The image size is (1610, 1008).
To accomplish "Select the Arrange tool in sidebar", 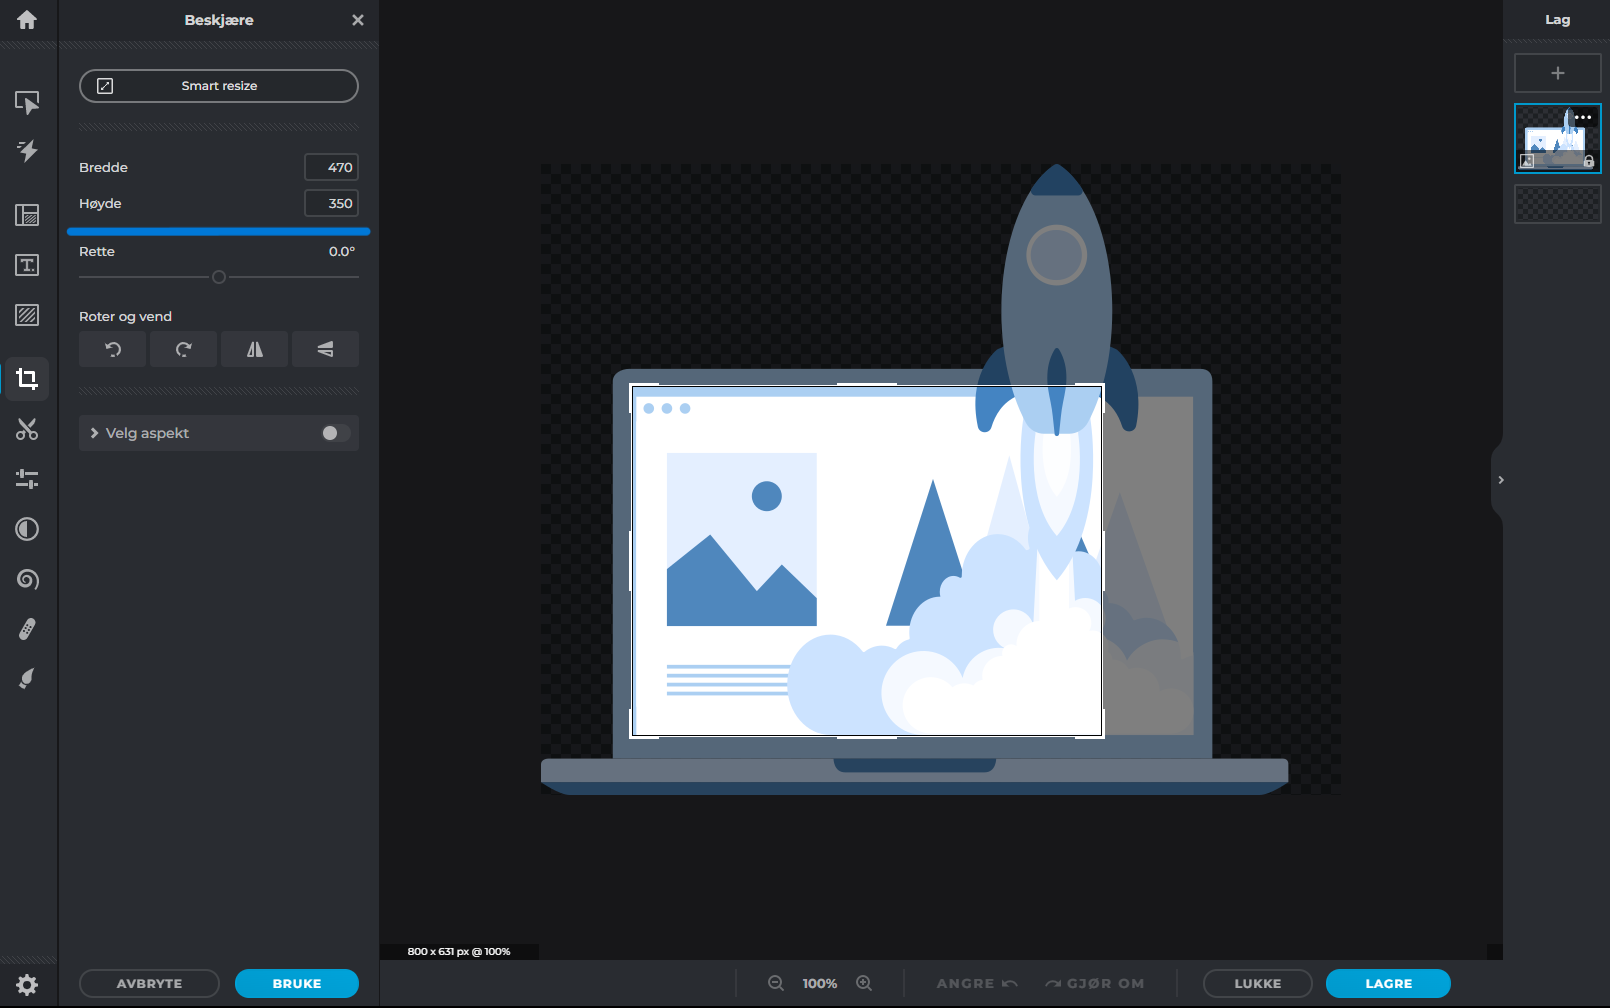I will click(x=27, y=103).
